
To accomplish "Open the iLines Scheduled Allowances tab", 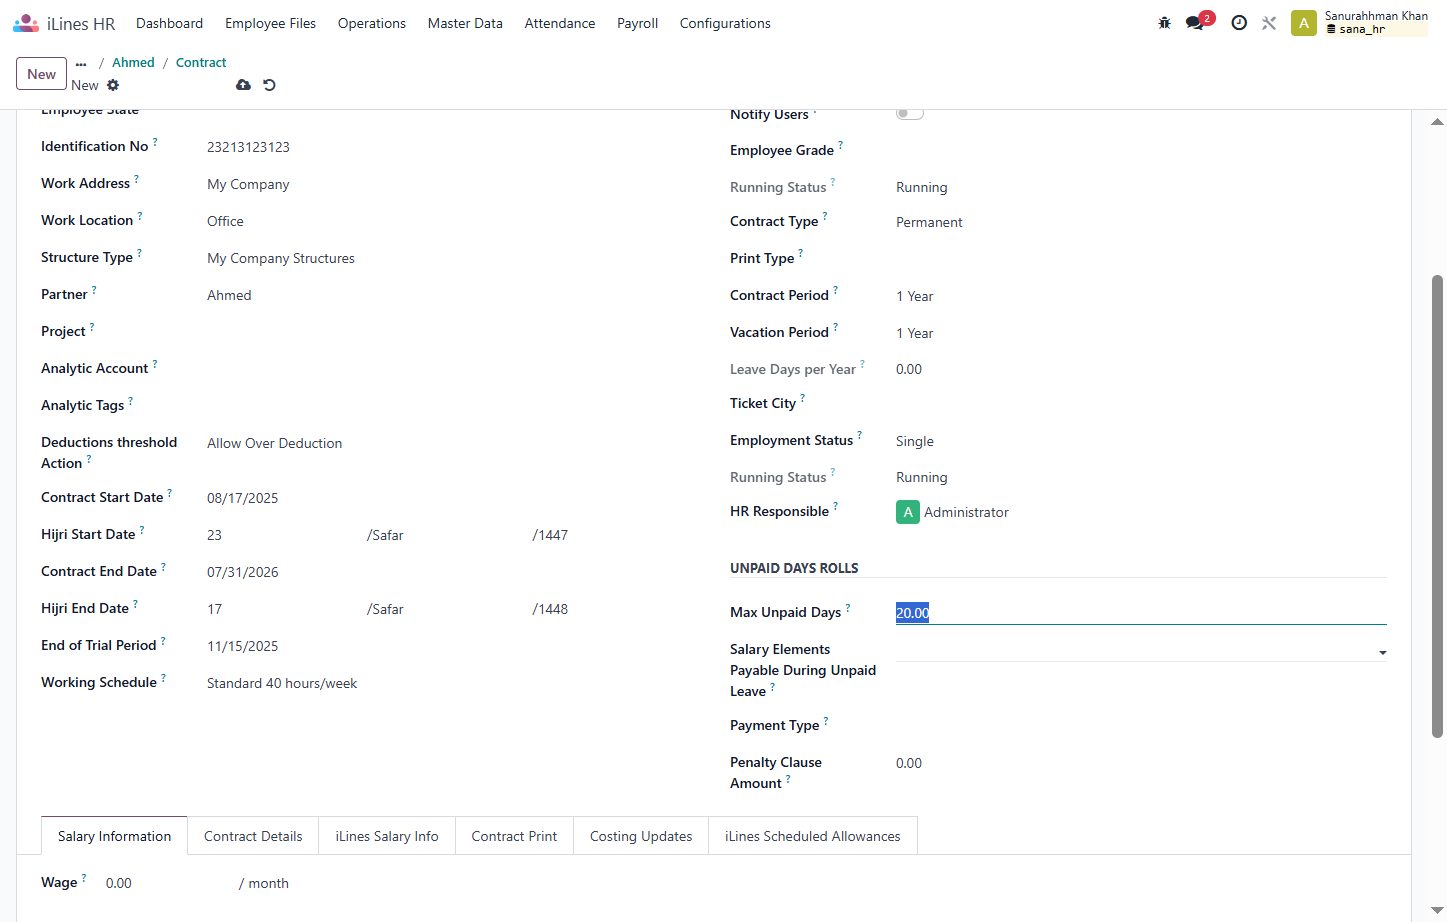I will pyautogui.click(x=813, y=836).
